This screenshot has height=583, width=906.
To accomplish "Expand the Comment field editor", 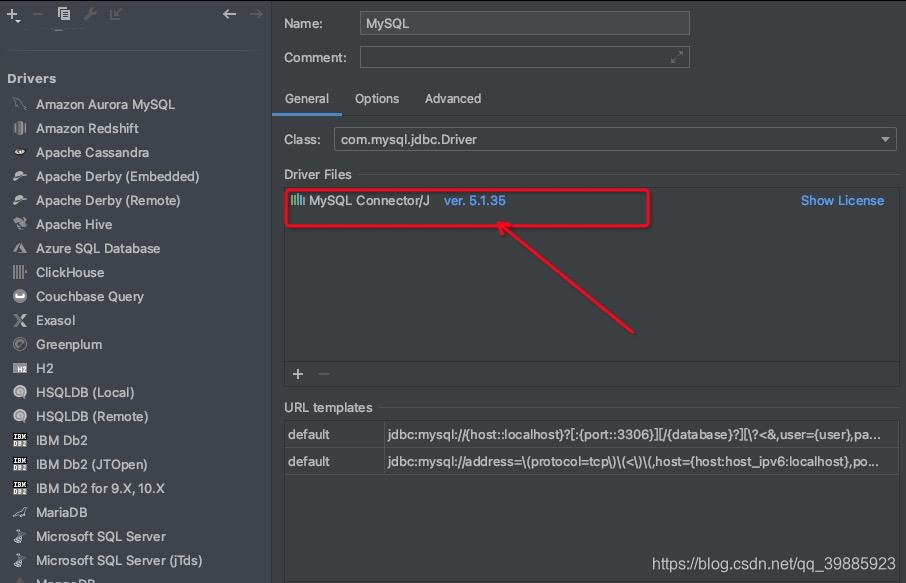I will pos(677,57).
